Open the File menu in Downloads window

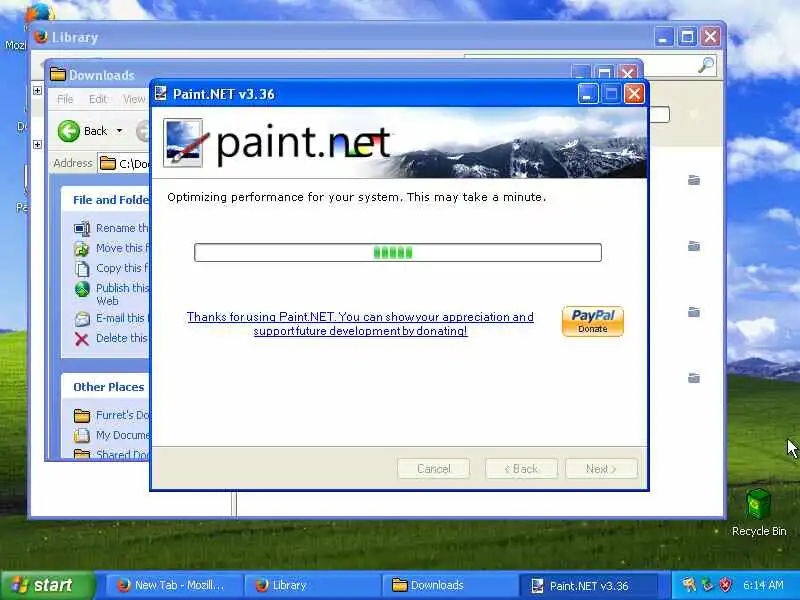tap(65, 99)
